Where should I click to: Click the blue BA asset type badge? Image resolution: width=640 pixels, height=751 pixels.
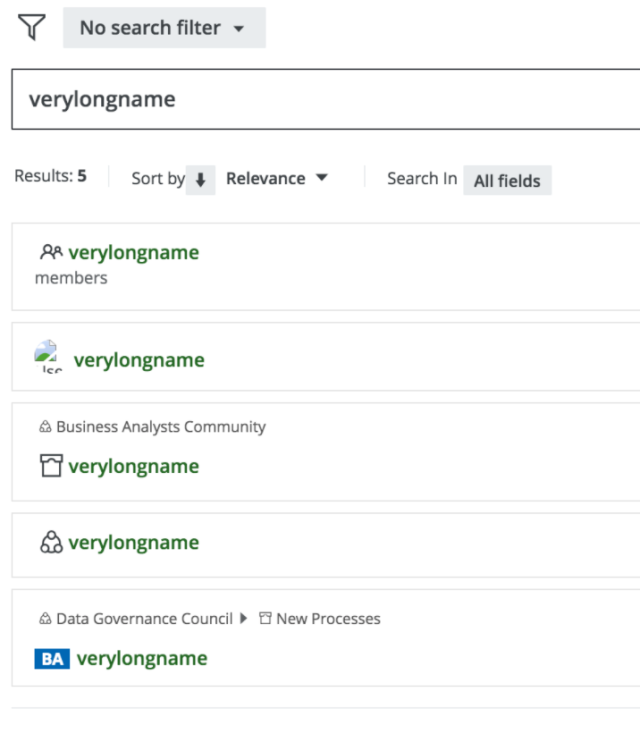point(52,659)
